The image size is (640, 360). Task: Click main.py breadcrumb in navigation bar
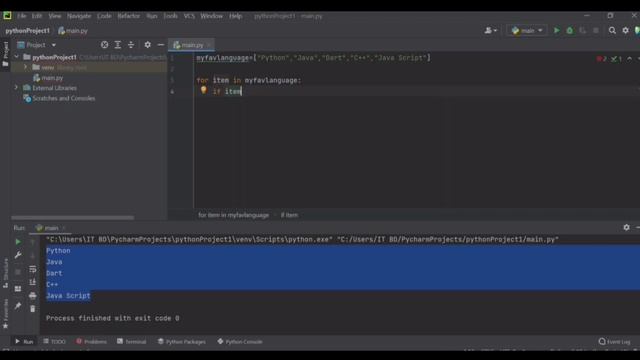pyautogui.click(x=73, y=31)
